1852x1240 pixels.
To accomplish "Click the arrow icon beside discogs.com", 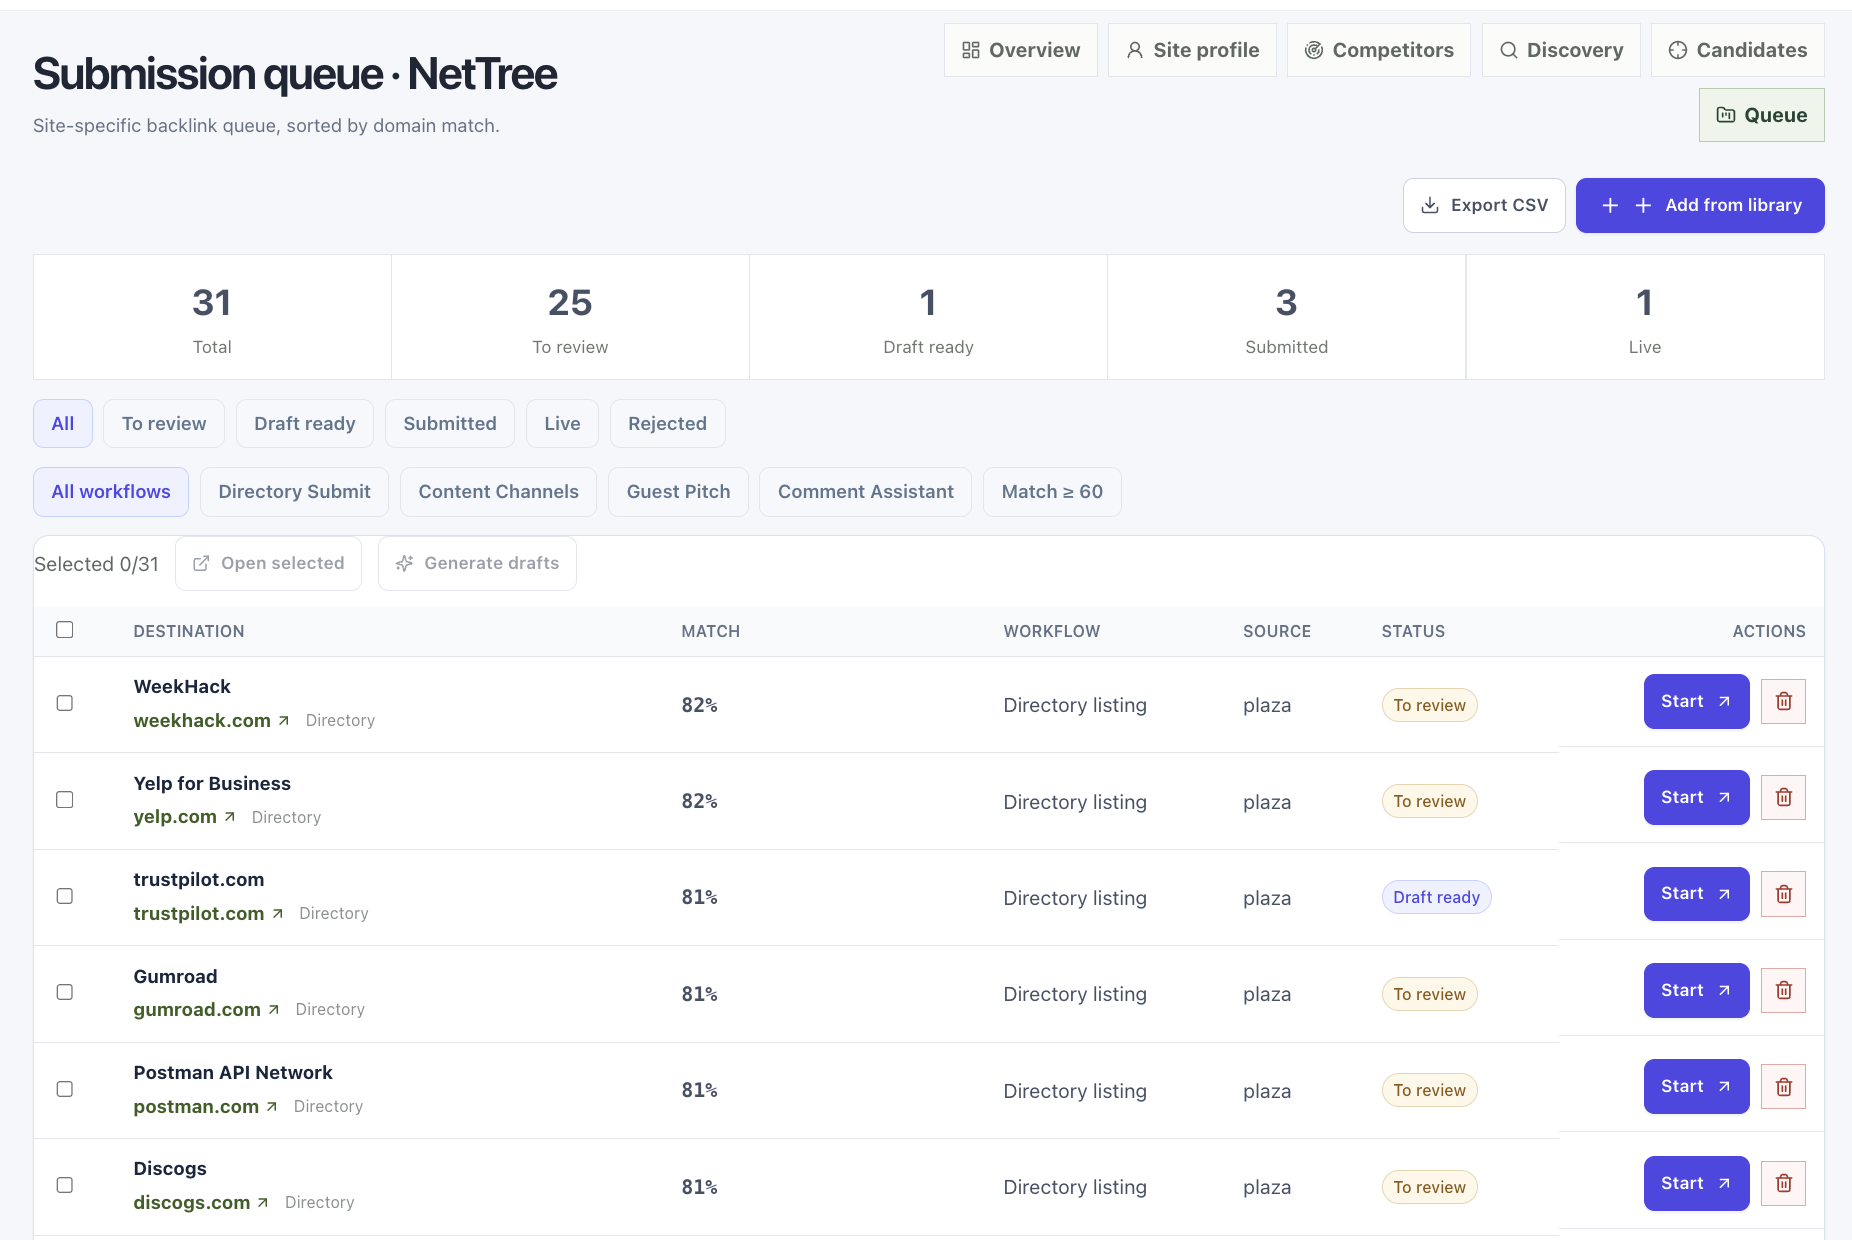I will [x=263, y=1202].
